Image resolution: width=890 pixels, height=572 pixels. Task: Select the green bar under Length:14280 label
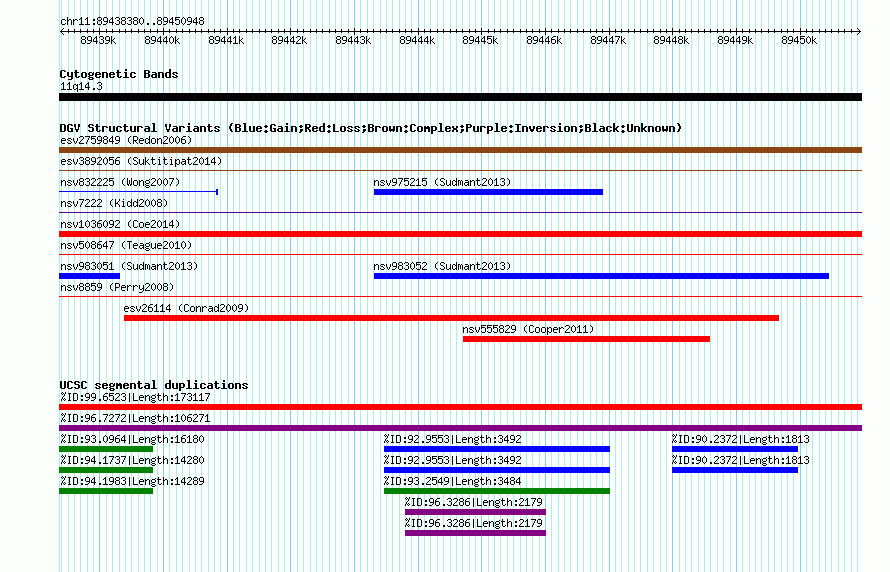pyautogui.click(x=106, y=470)
